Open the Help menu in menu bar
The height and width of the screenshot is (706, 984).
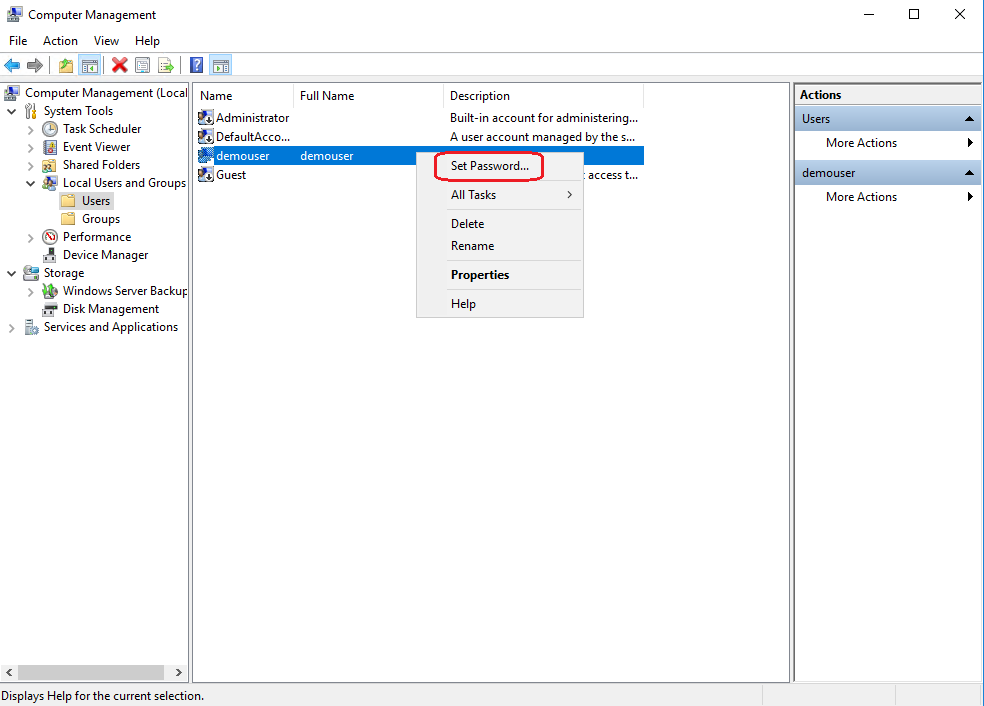click(147, 41)
